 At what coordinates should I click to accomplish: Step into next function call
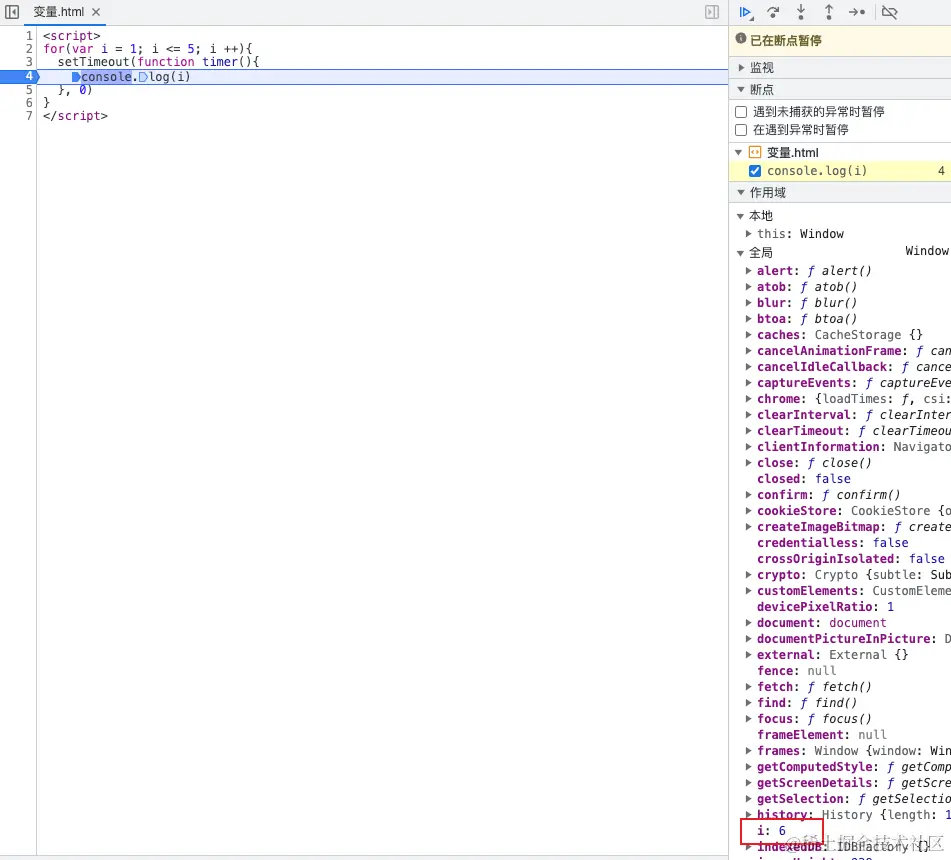tap(801, 12)
